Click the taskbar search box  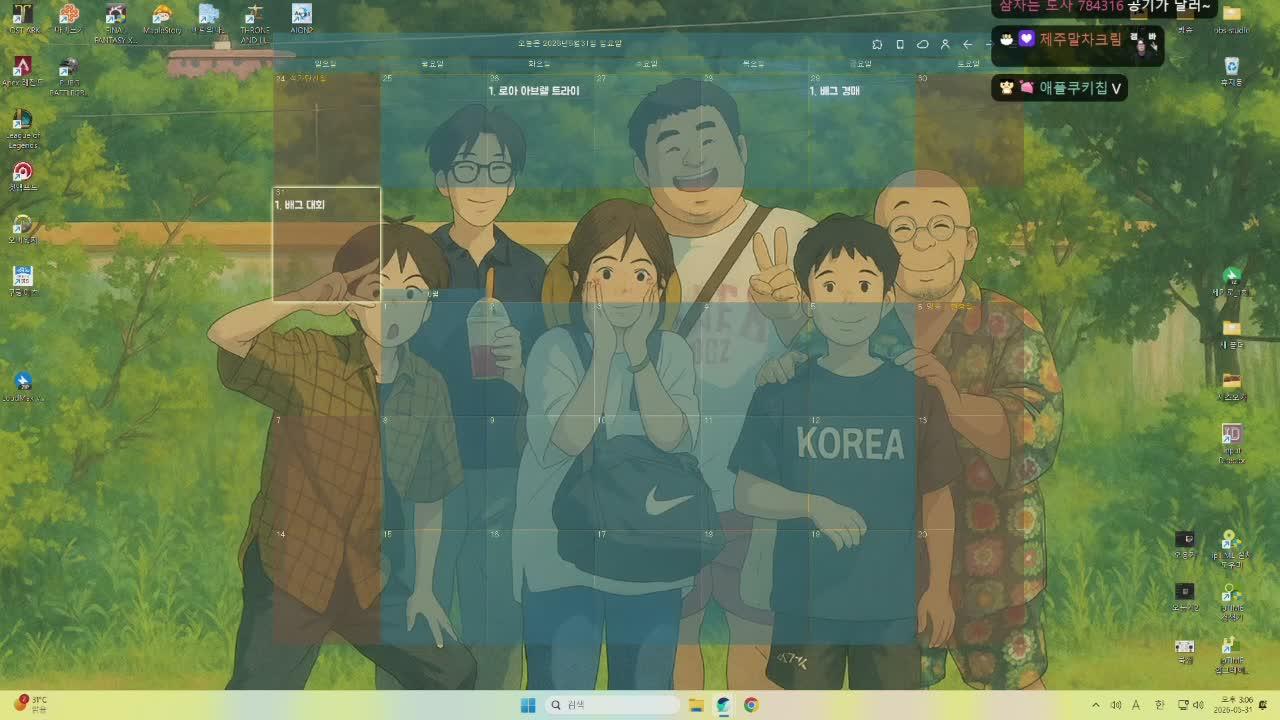tap(612, 705)
